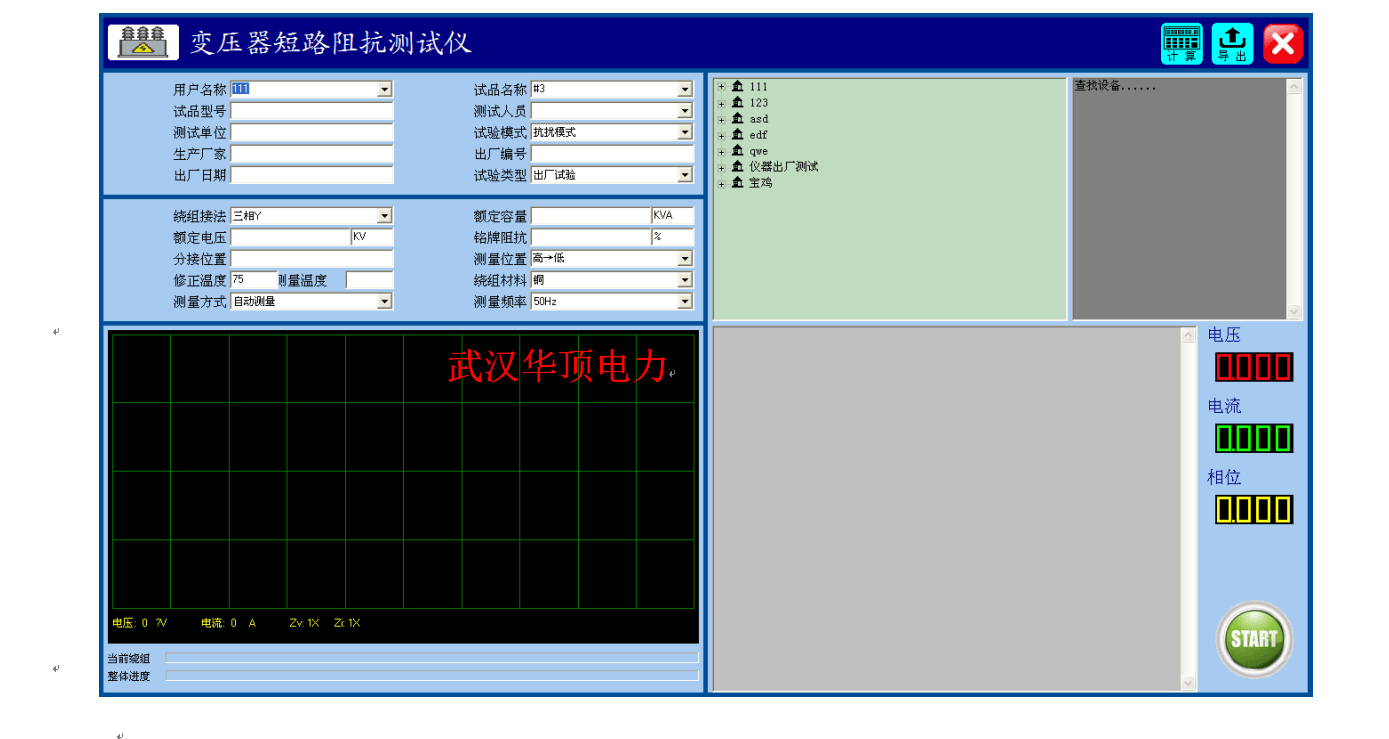This screenshot has width=1389, height=739.
Task: Click the yellow 相位 digital readout
Action: pos(1254,509)
